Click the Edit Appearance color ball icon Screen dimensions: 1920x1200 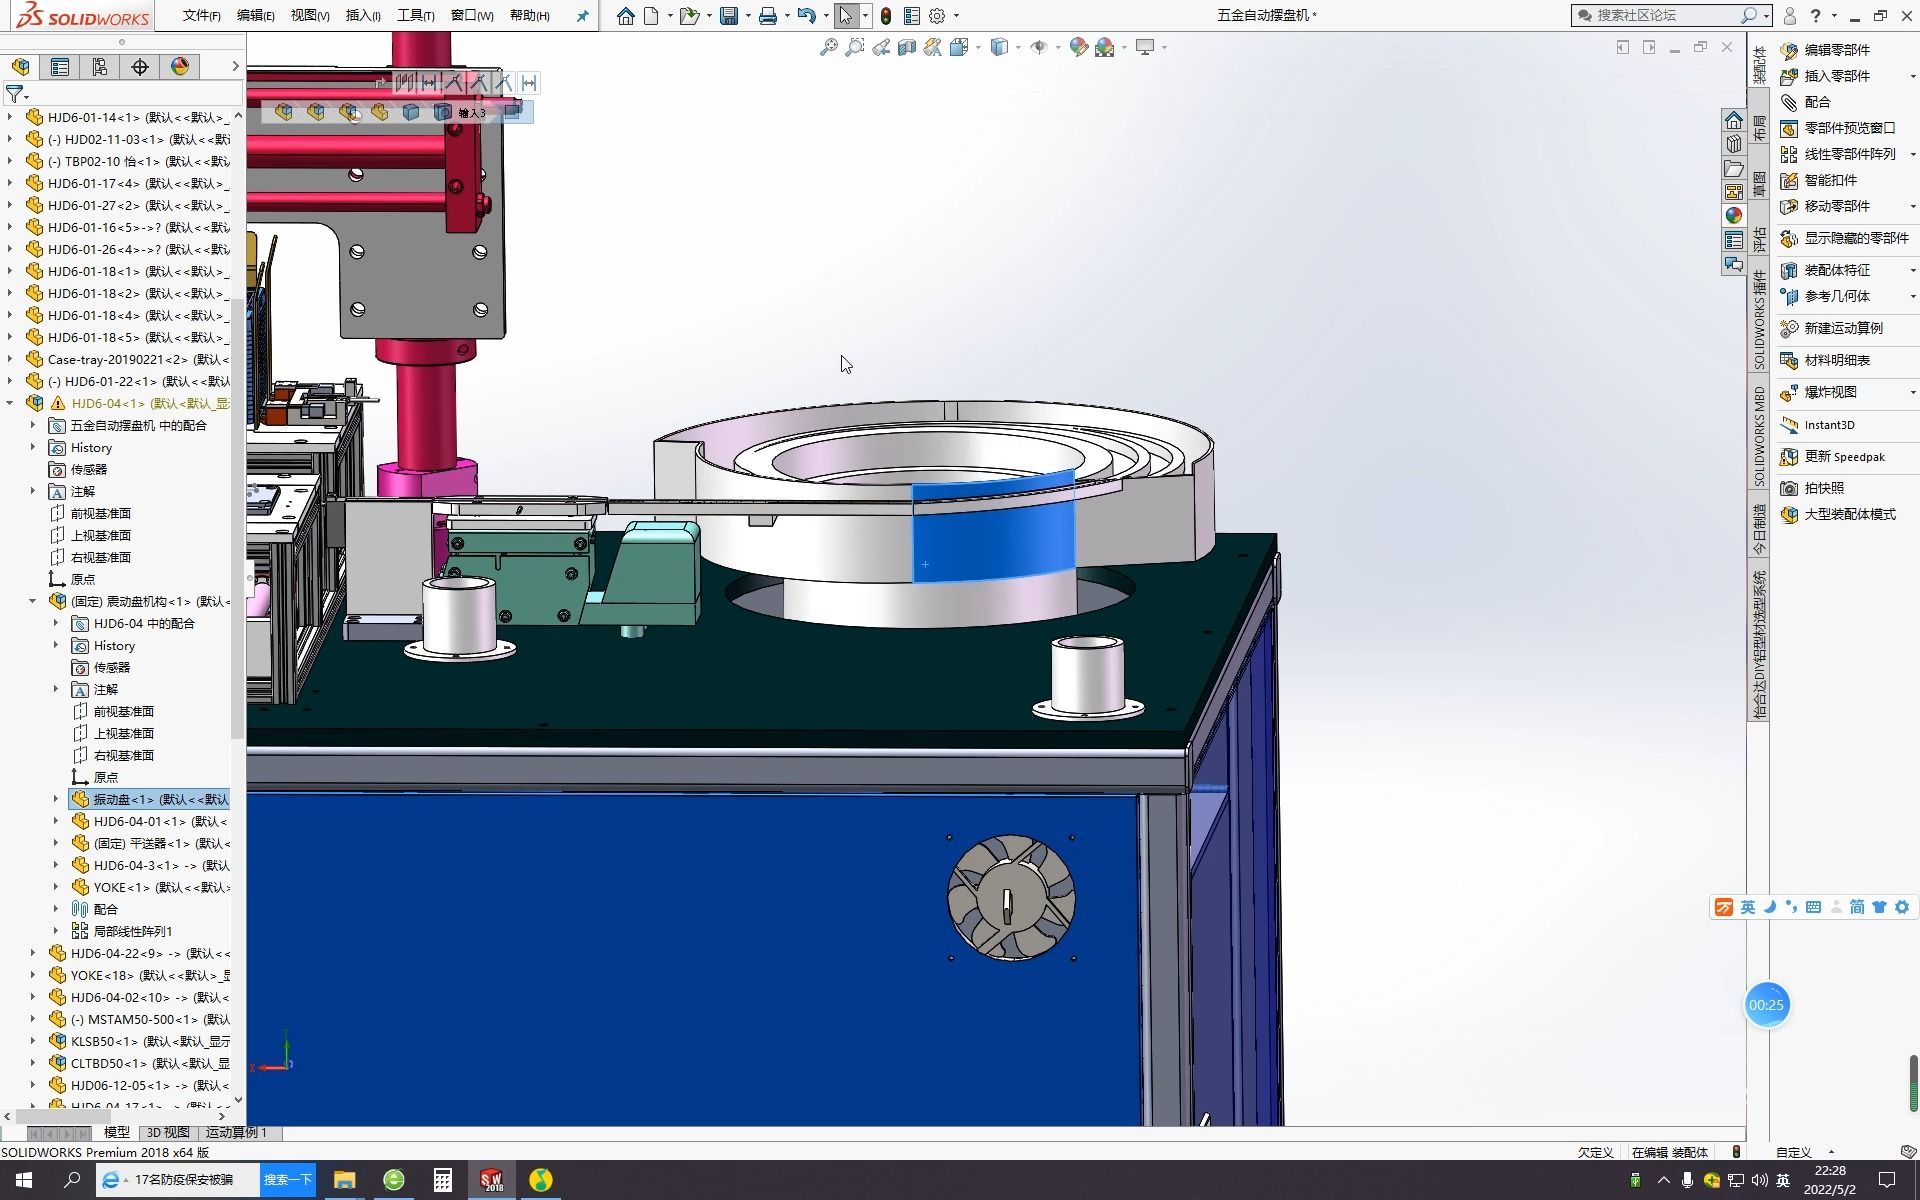[x=1078, y=47]
